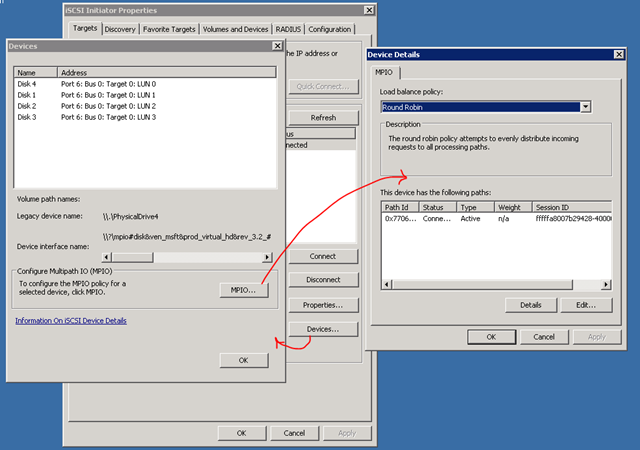Click the MPIO... button in Devices
640x450 pixels.
click(x=244, y=290)
